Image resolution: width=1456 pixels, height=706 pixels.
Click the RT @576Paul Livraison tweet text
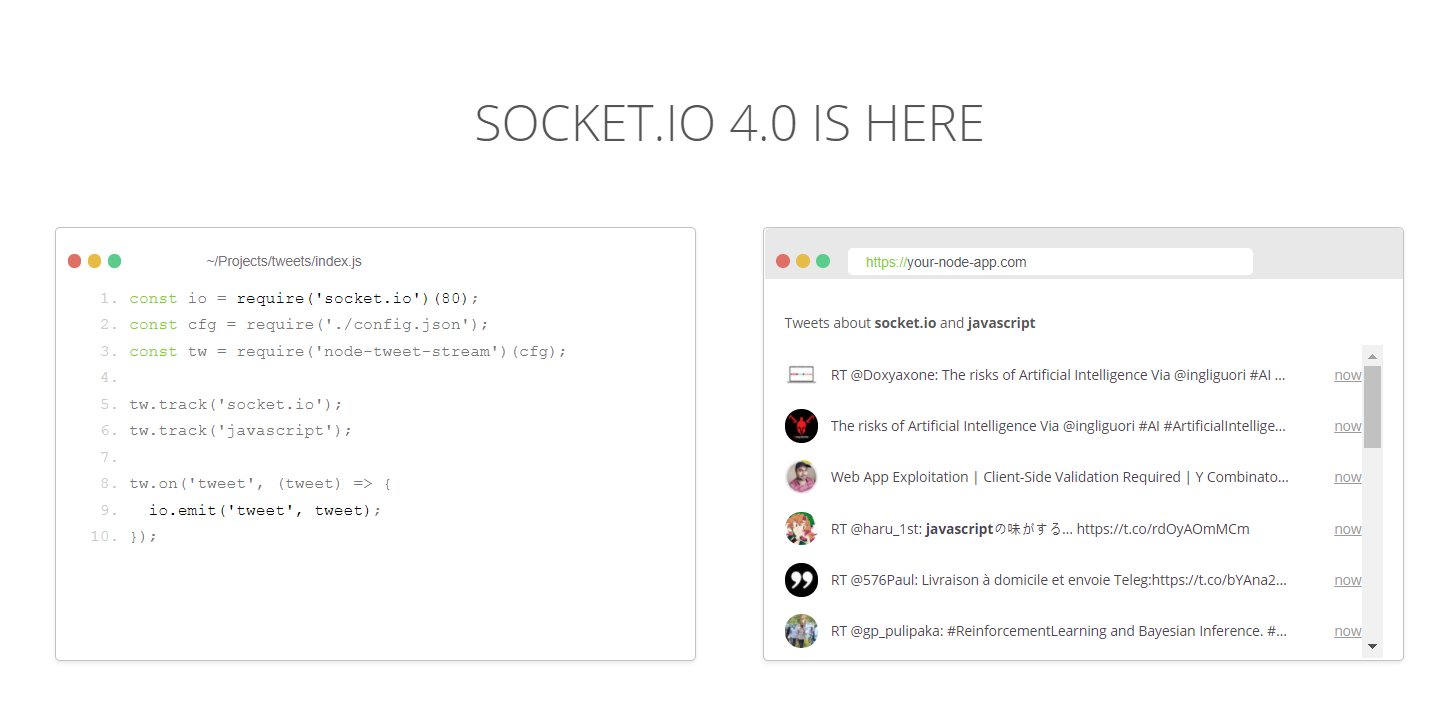click(x=1059, y=580)
